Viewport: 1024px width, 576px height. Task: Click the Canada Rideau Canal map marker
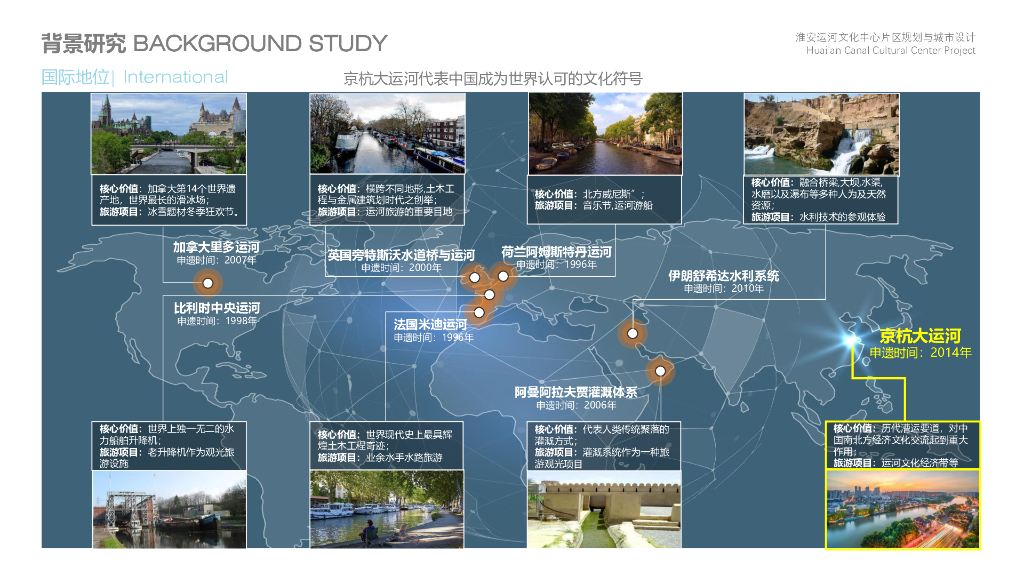(208, 283)
